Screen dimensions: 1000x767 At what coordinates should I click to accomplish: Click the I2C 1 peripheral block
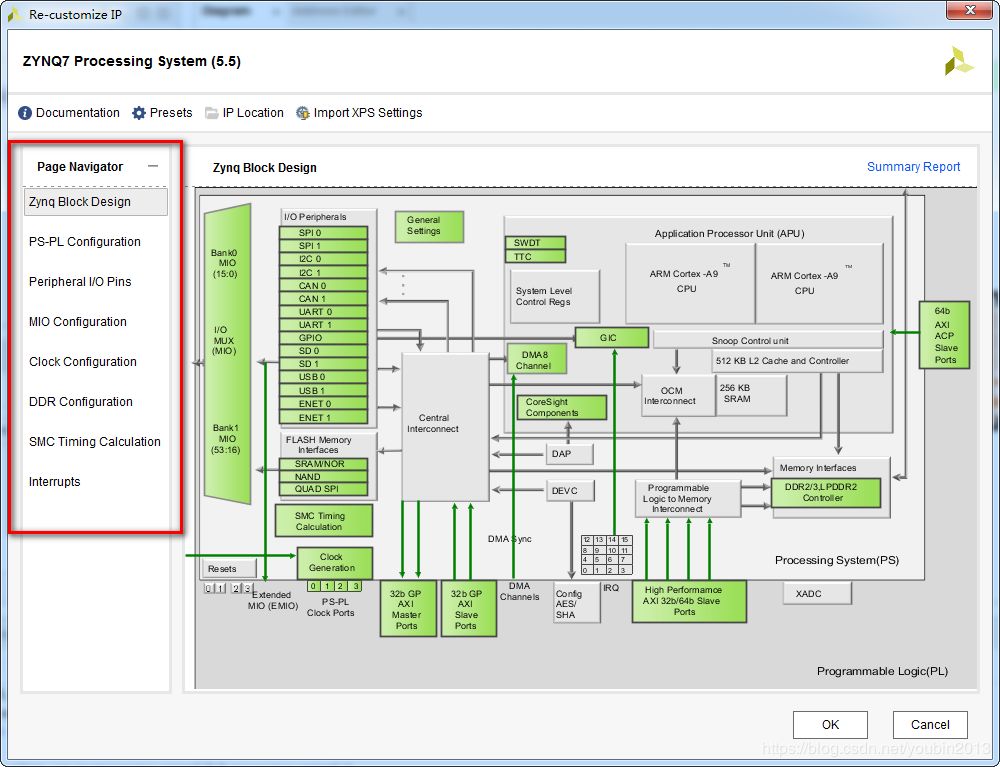323,272
